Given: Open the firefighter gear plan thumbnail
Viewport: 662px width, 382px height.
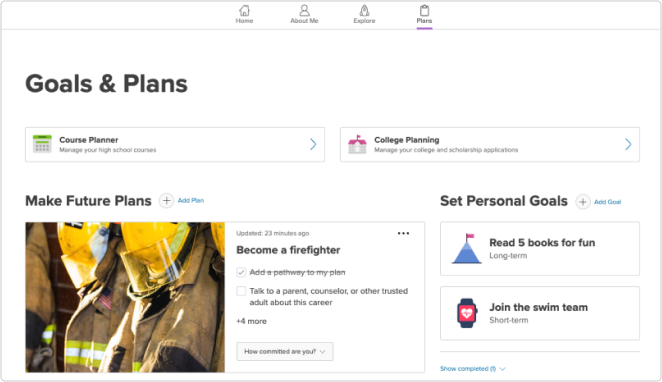Looking at the screenshot, I should [x=125, y=297].
